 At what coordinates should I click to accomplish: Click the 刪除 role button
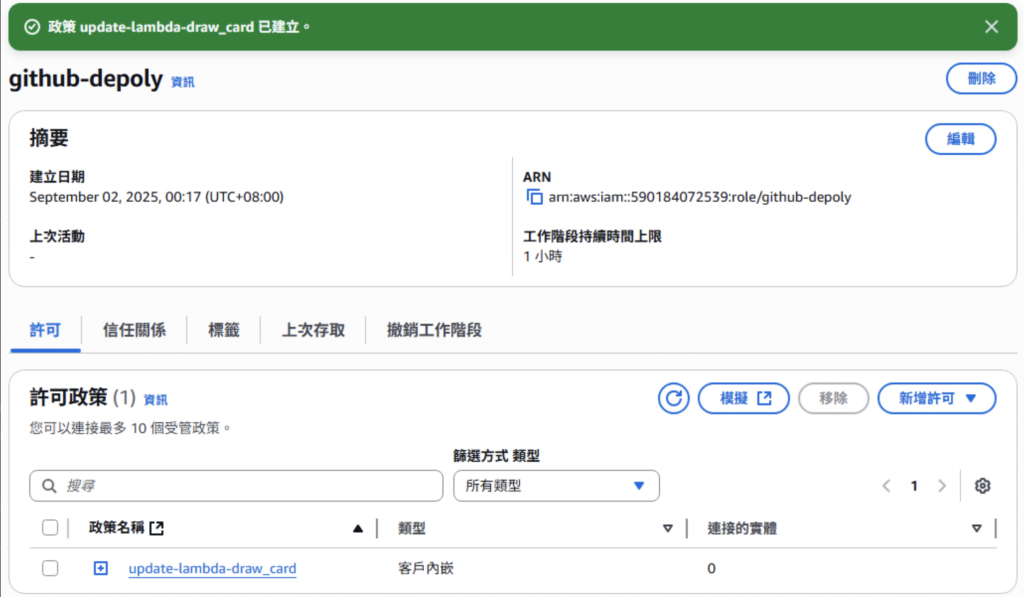[x=981, y=78]
